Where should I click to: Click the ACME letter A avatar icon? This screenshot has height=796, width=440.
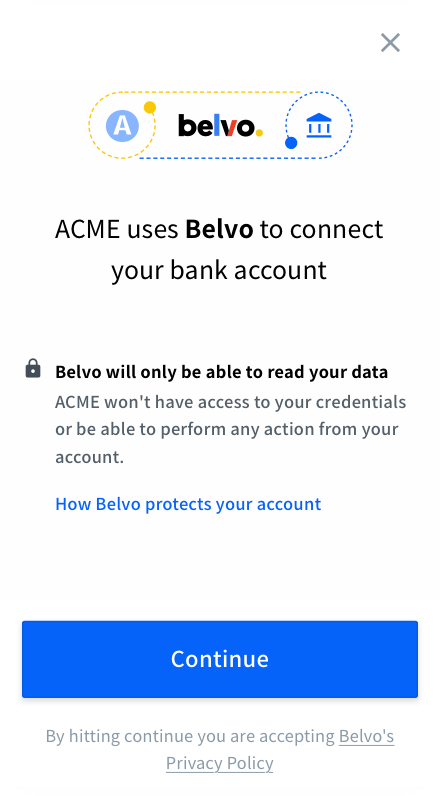122,125
